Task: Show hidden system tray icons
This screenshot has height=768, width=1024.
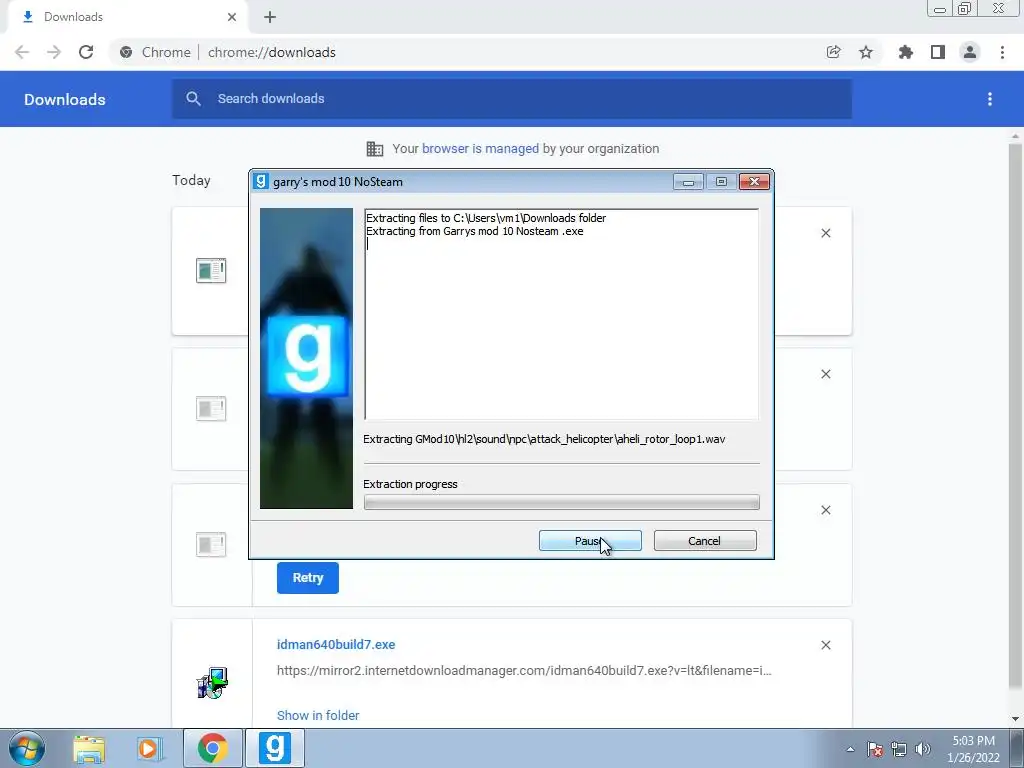Action: point(850,749)
